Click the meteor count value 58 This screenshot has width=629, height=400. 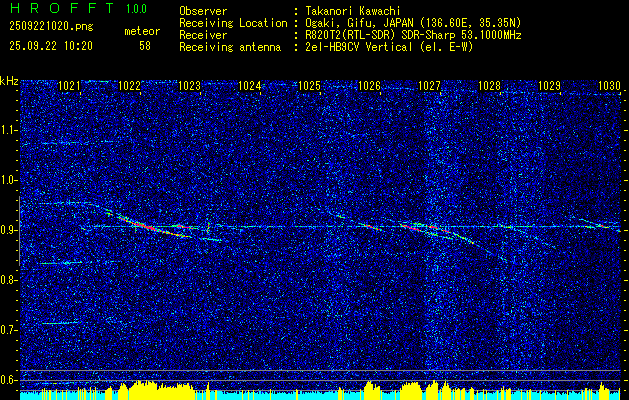(145, 46)
